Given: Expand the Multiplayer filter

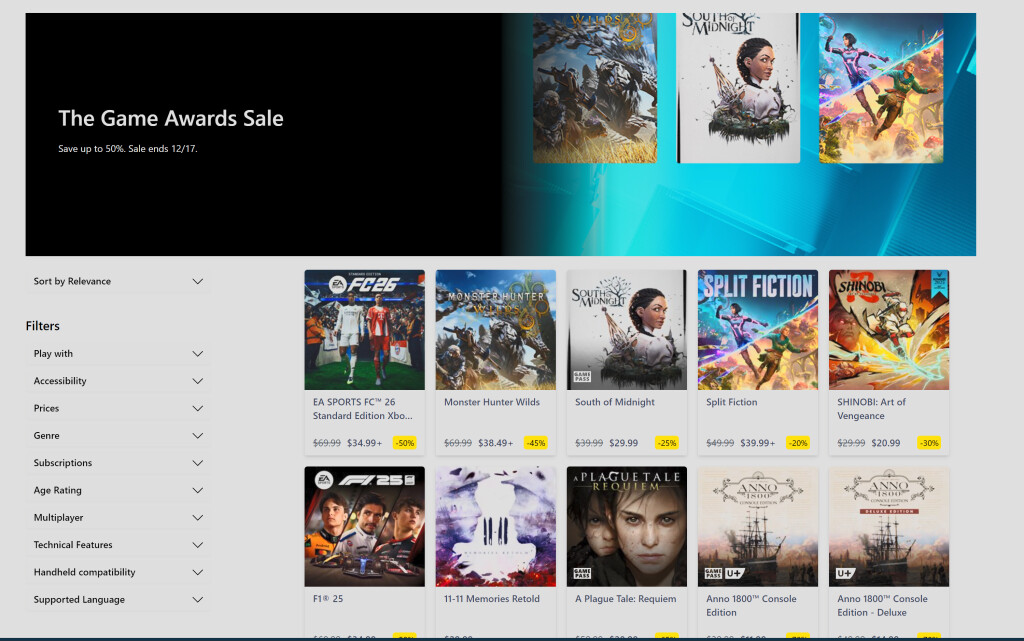Looking at the screenshot, I should click(x=118, y=518).
